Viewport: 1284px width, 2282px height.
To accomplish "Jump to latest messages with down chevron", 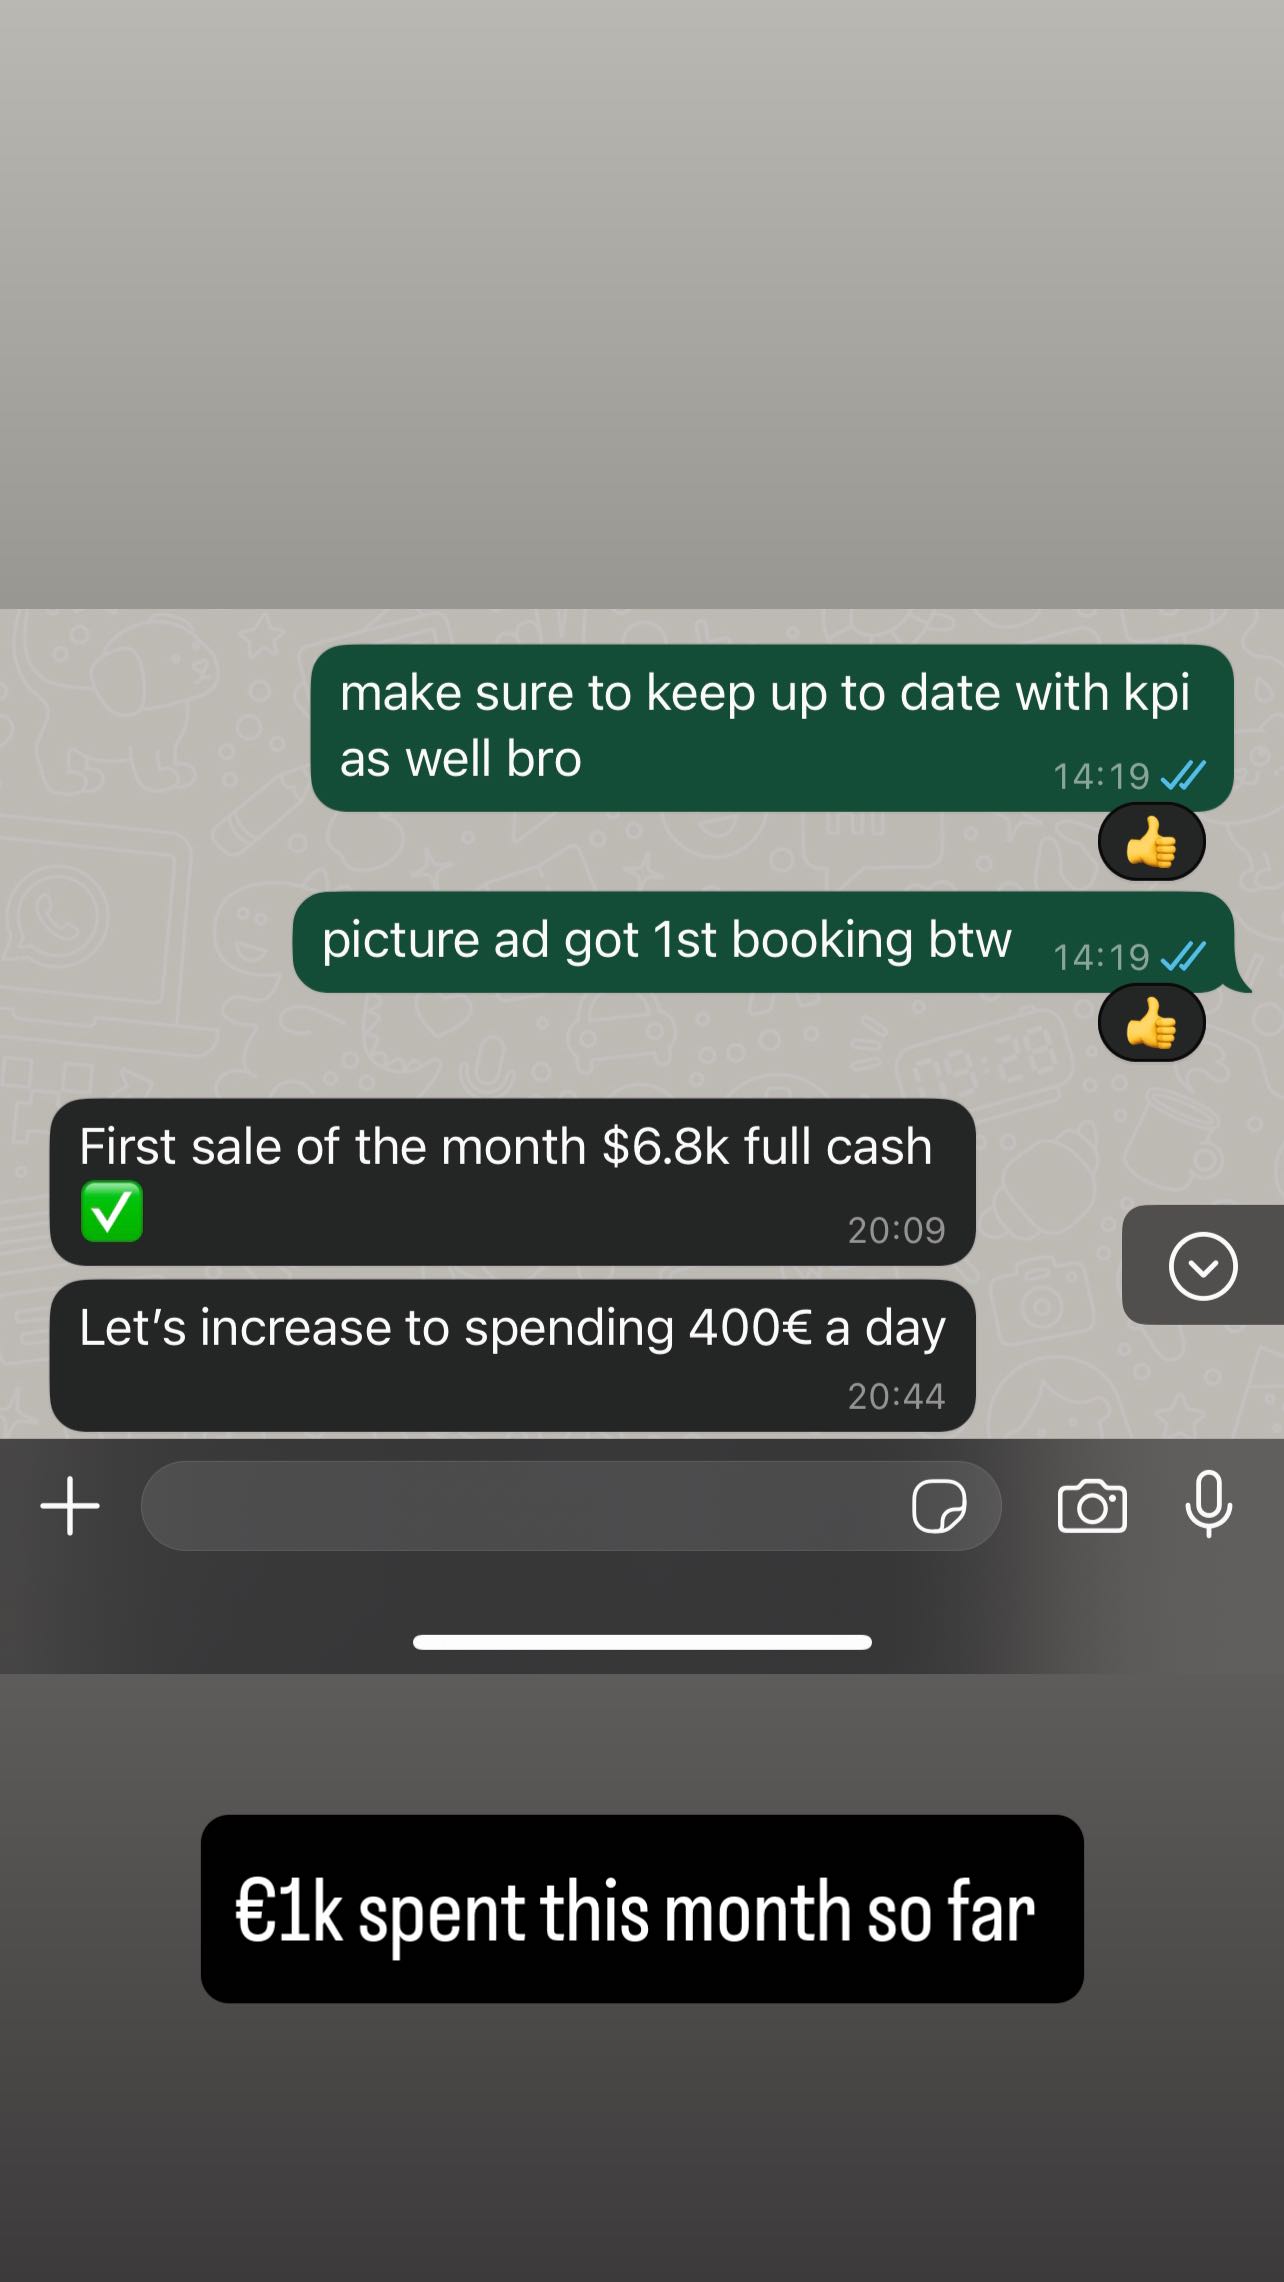I will [x=1203, y=1265].
